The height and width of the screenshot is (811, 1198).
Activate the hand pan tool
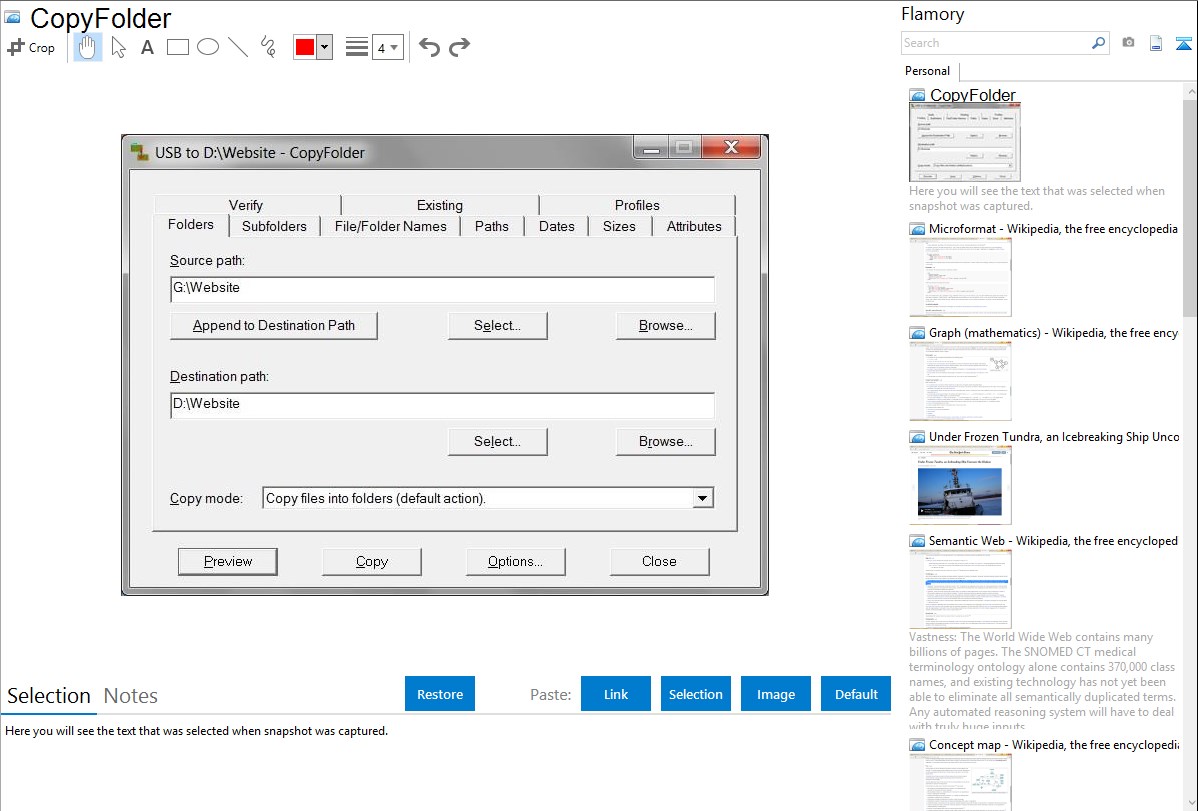[88, 47]
